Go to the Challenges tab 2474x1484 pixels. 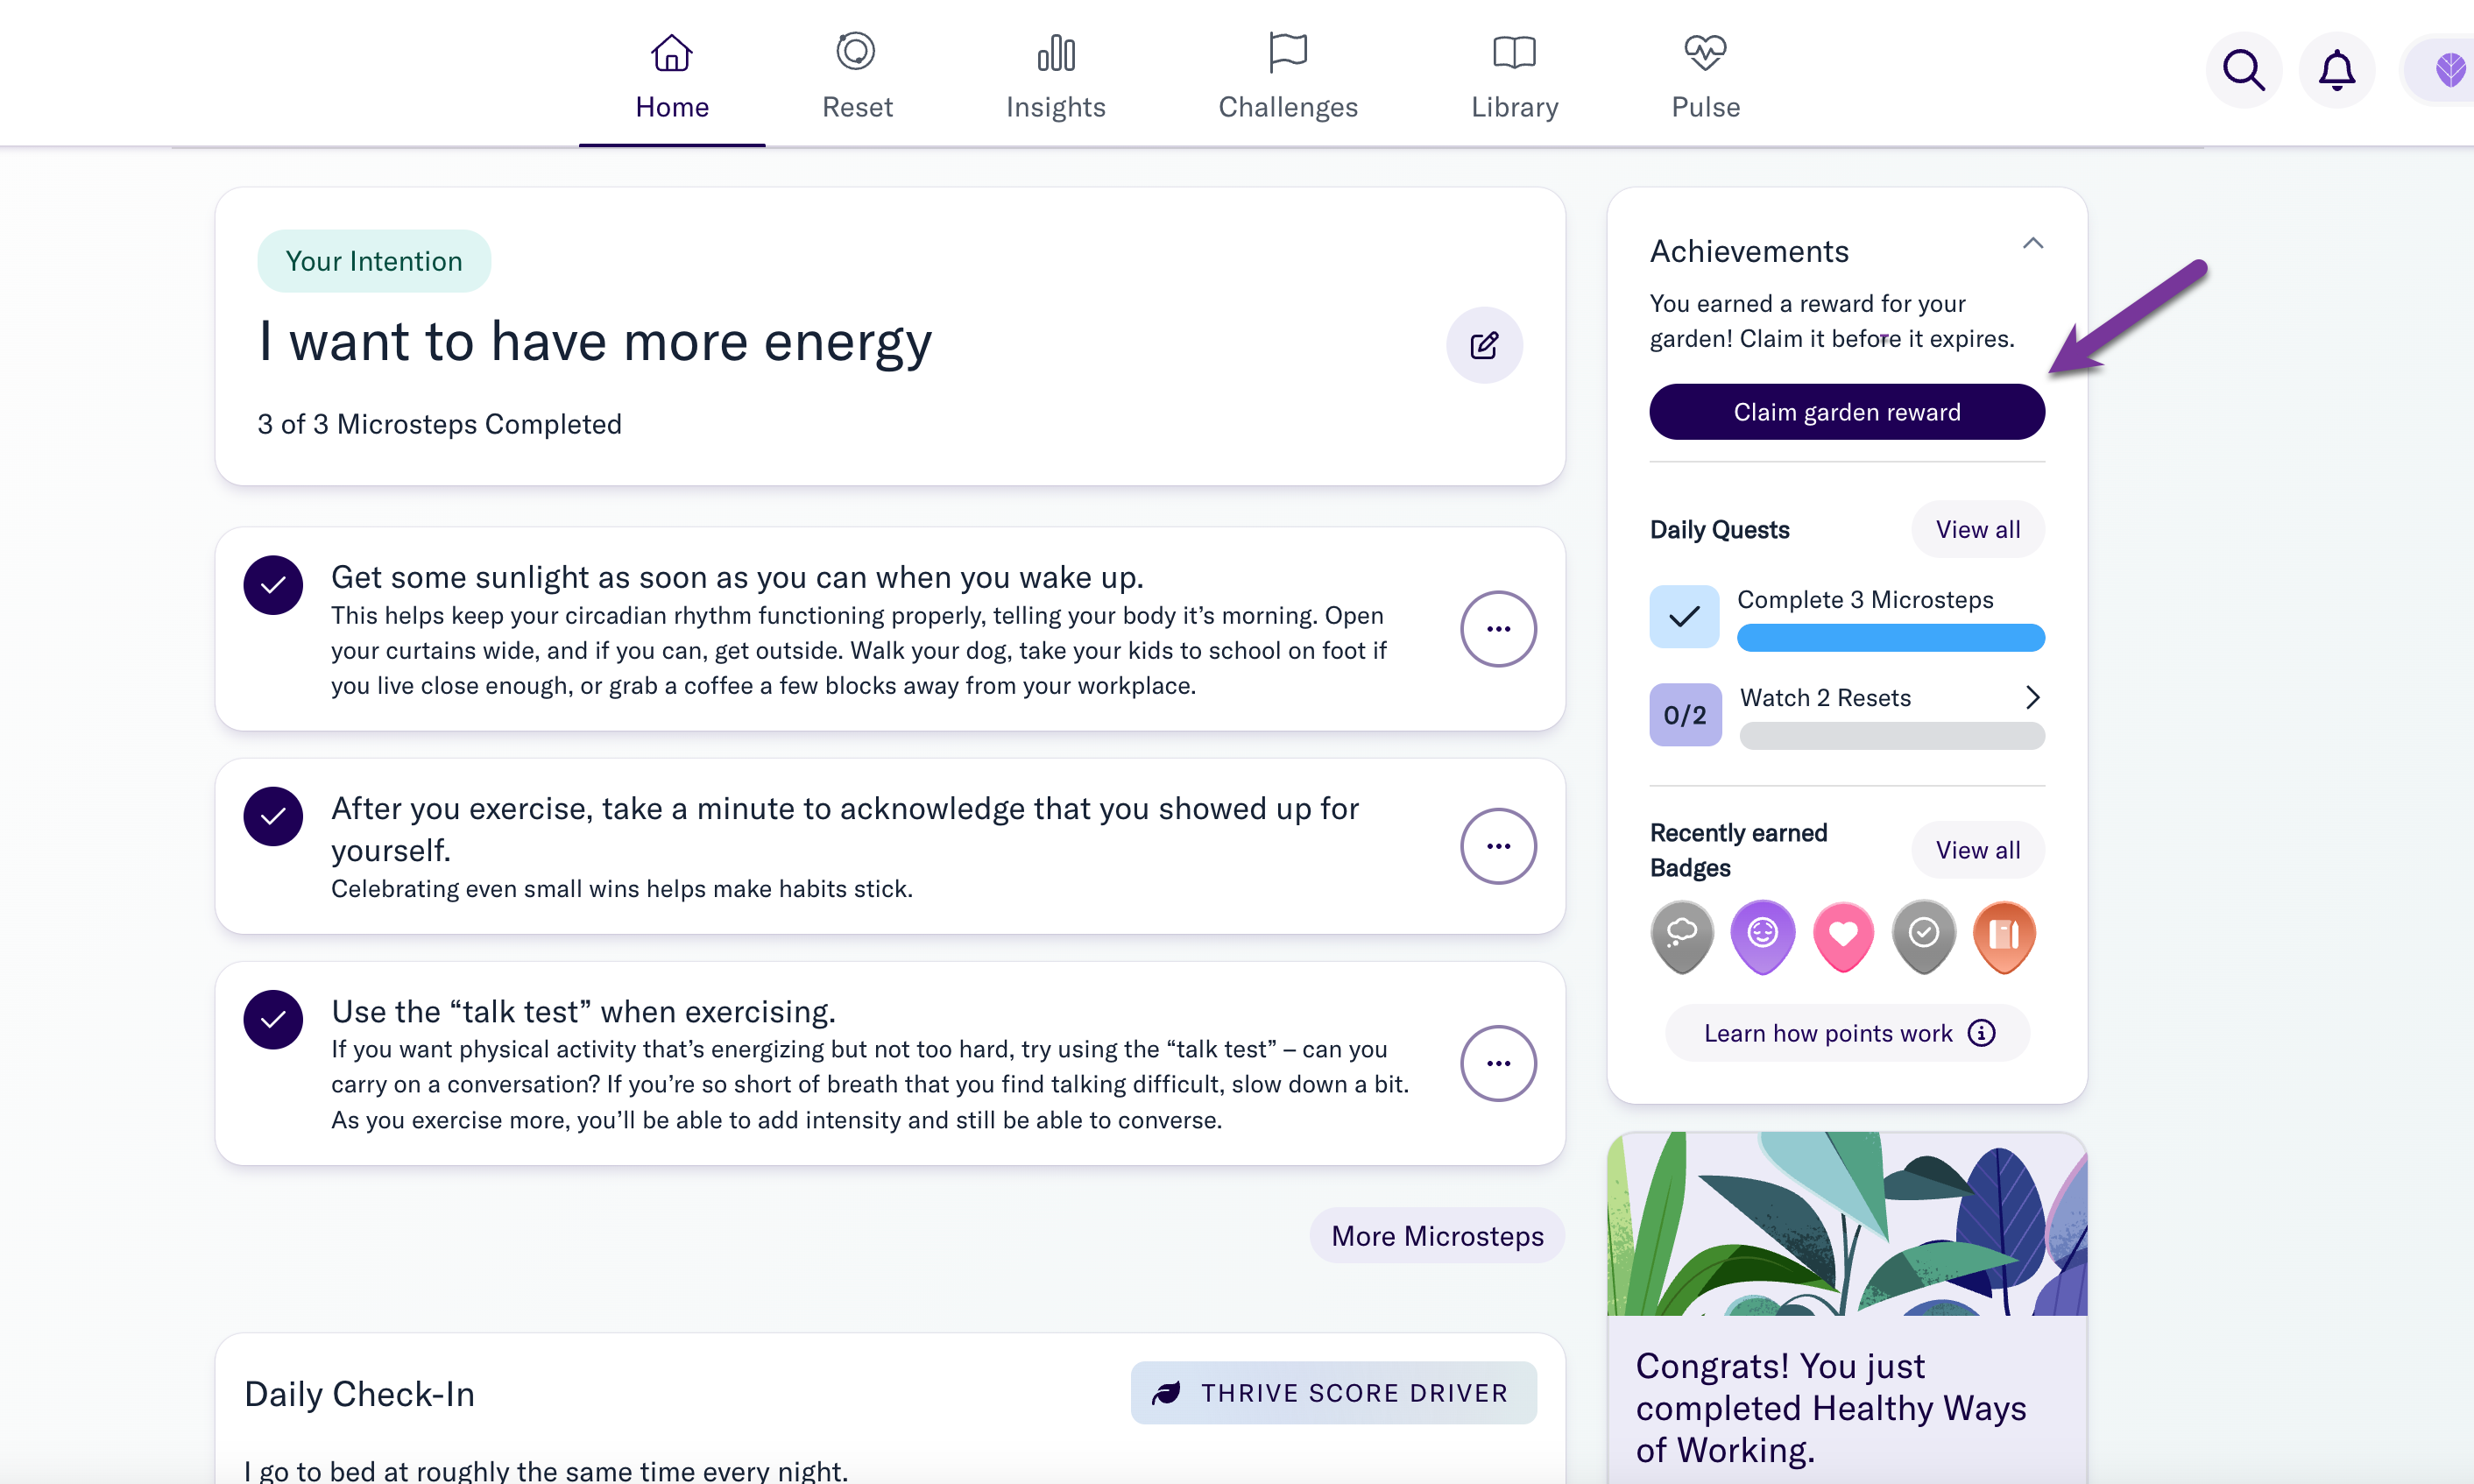[x=1287, y=77]
